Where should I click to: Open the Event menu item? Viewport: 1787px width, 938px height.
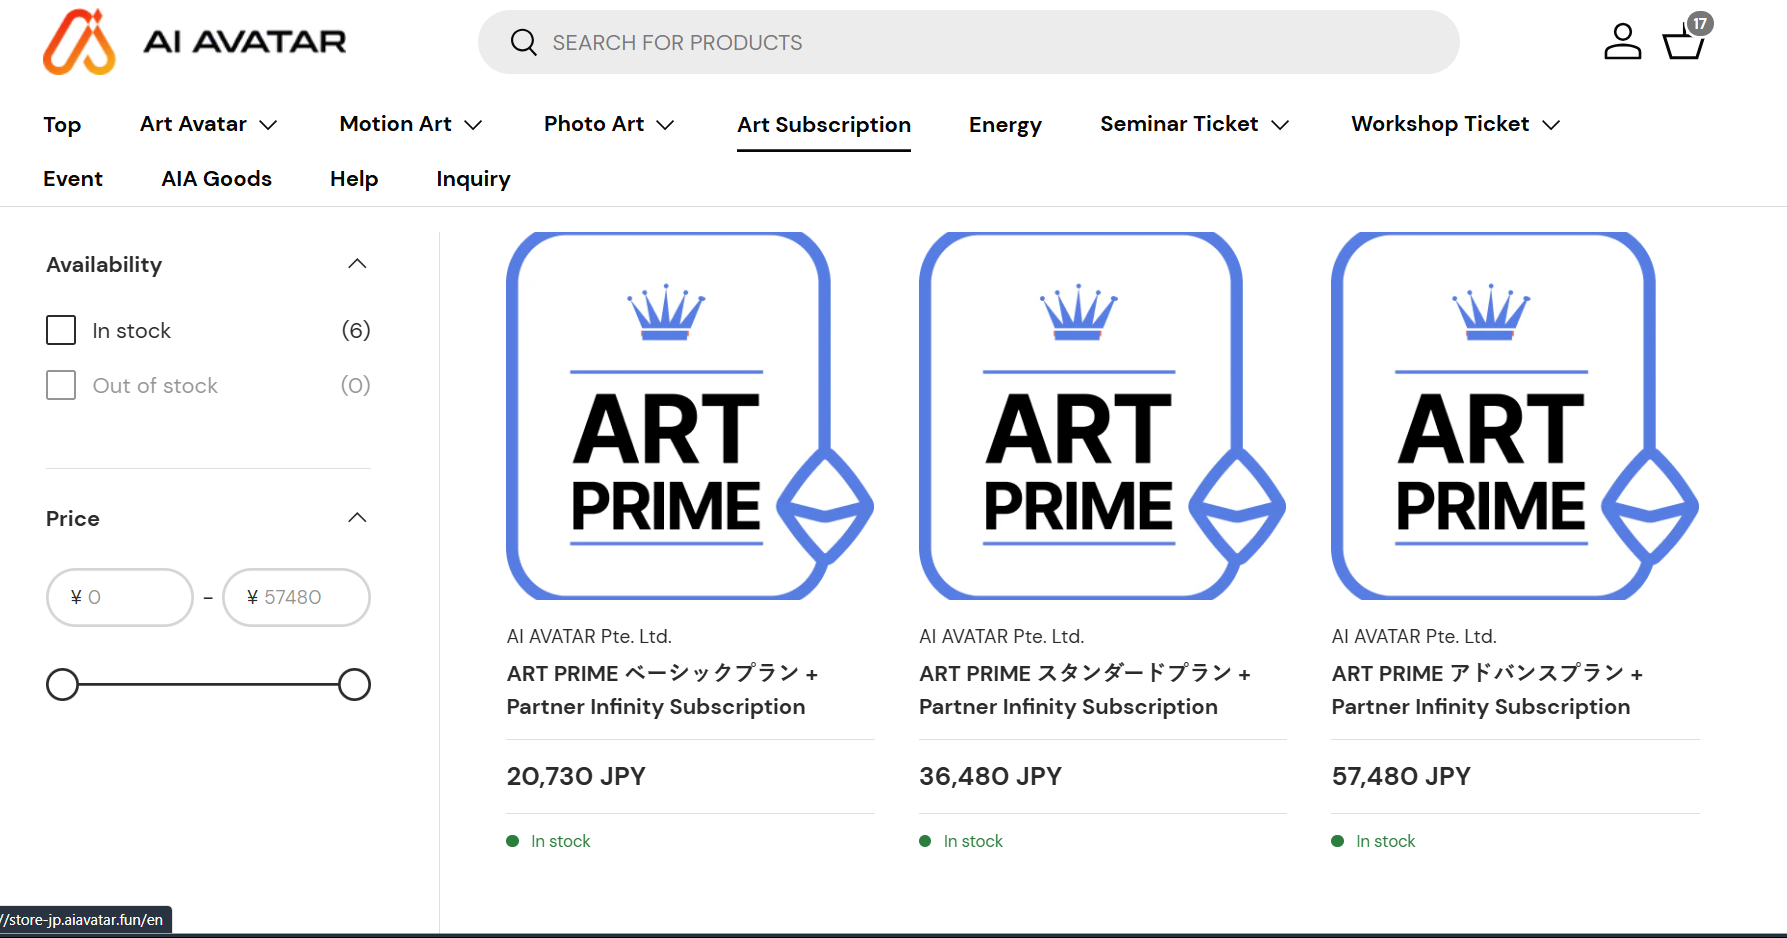(x=73, y=179)
